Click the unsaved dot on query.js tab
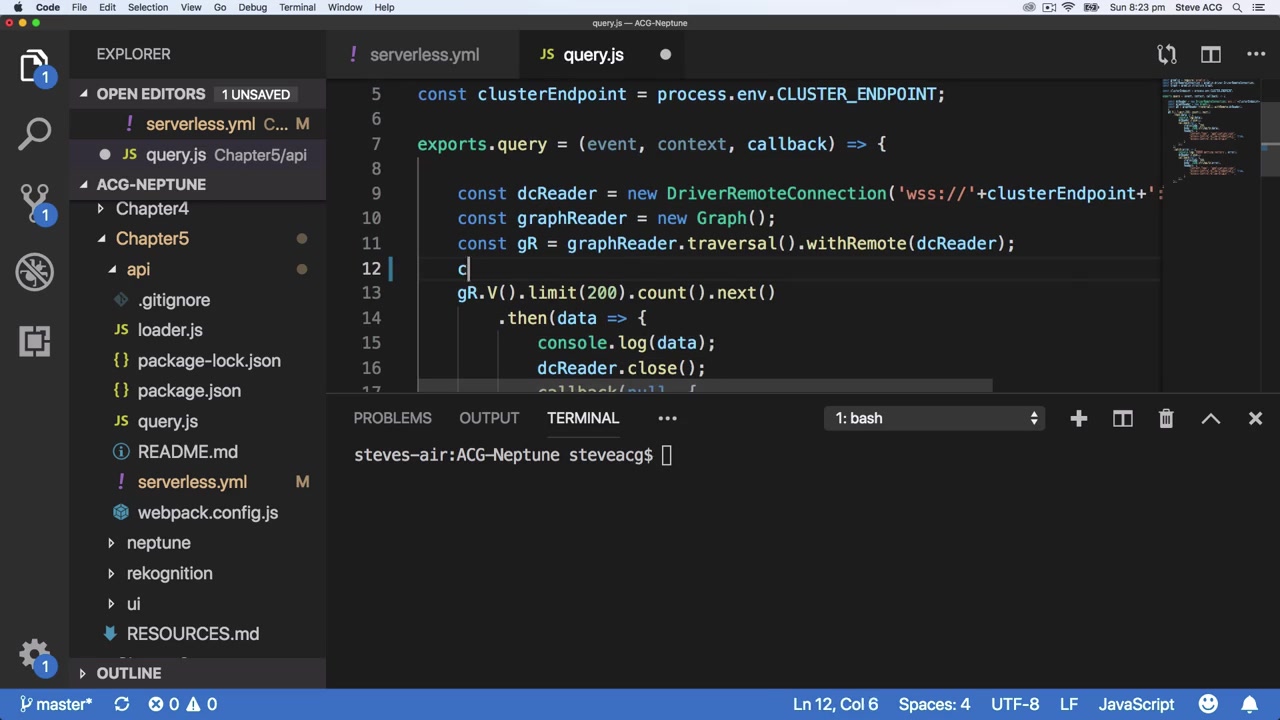Screen dimensions: 1280x720 [x=665, y=55]
